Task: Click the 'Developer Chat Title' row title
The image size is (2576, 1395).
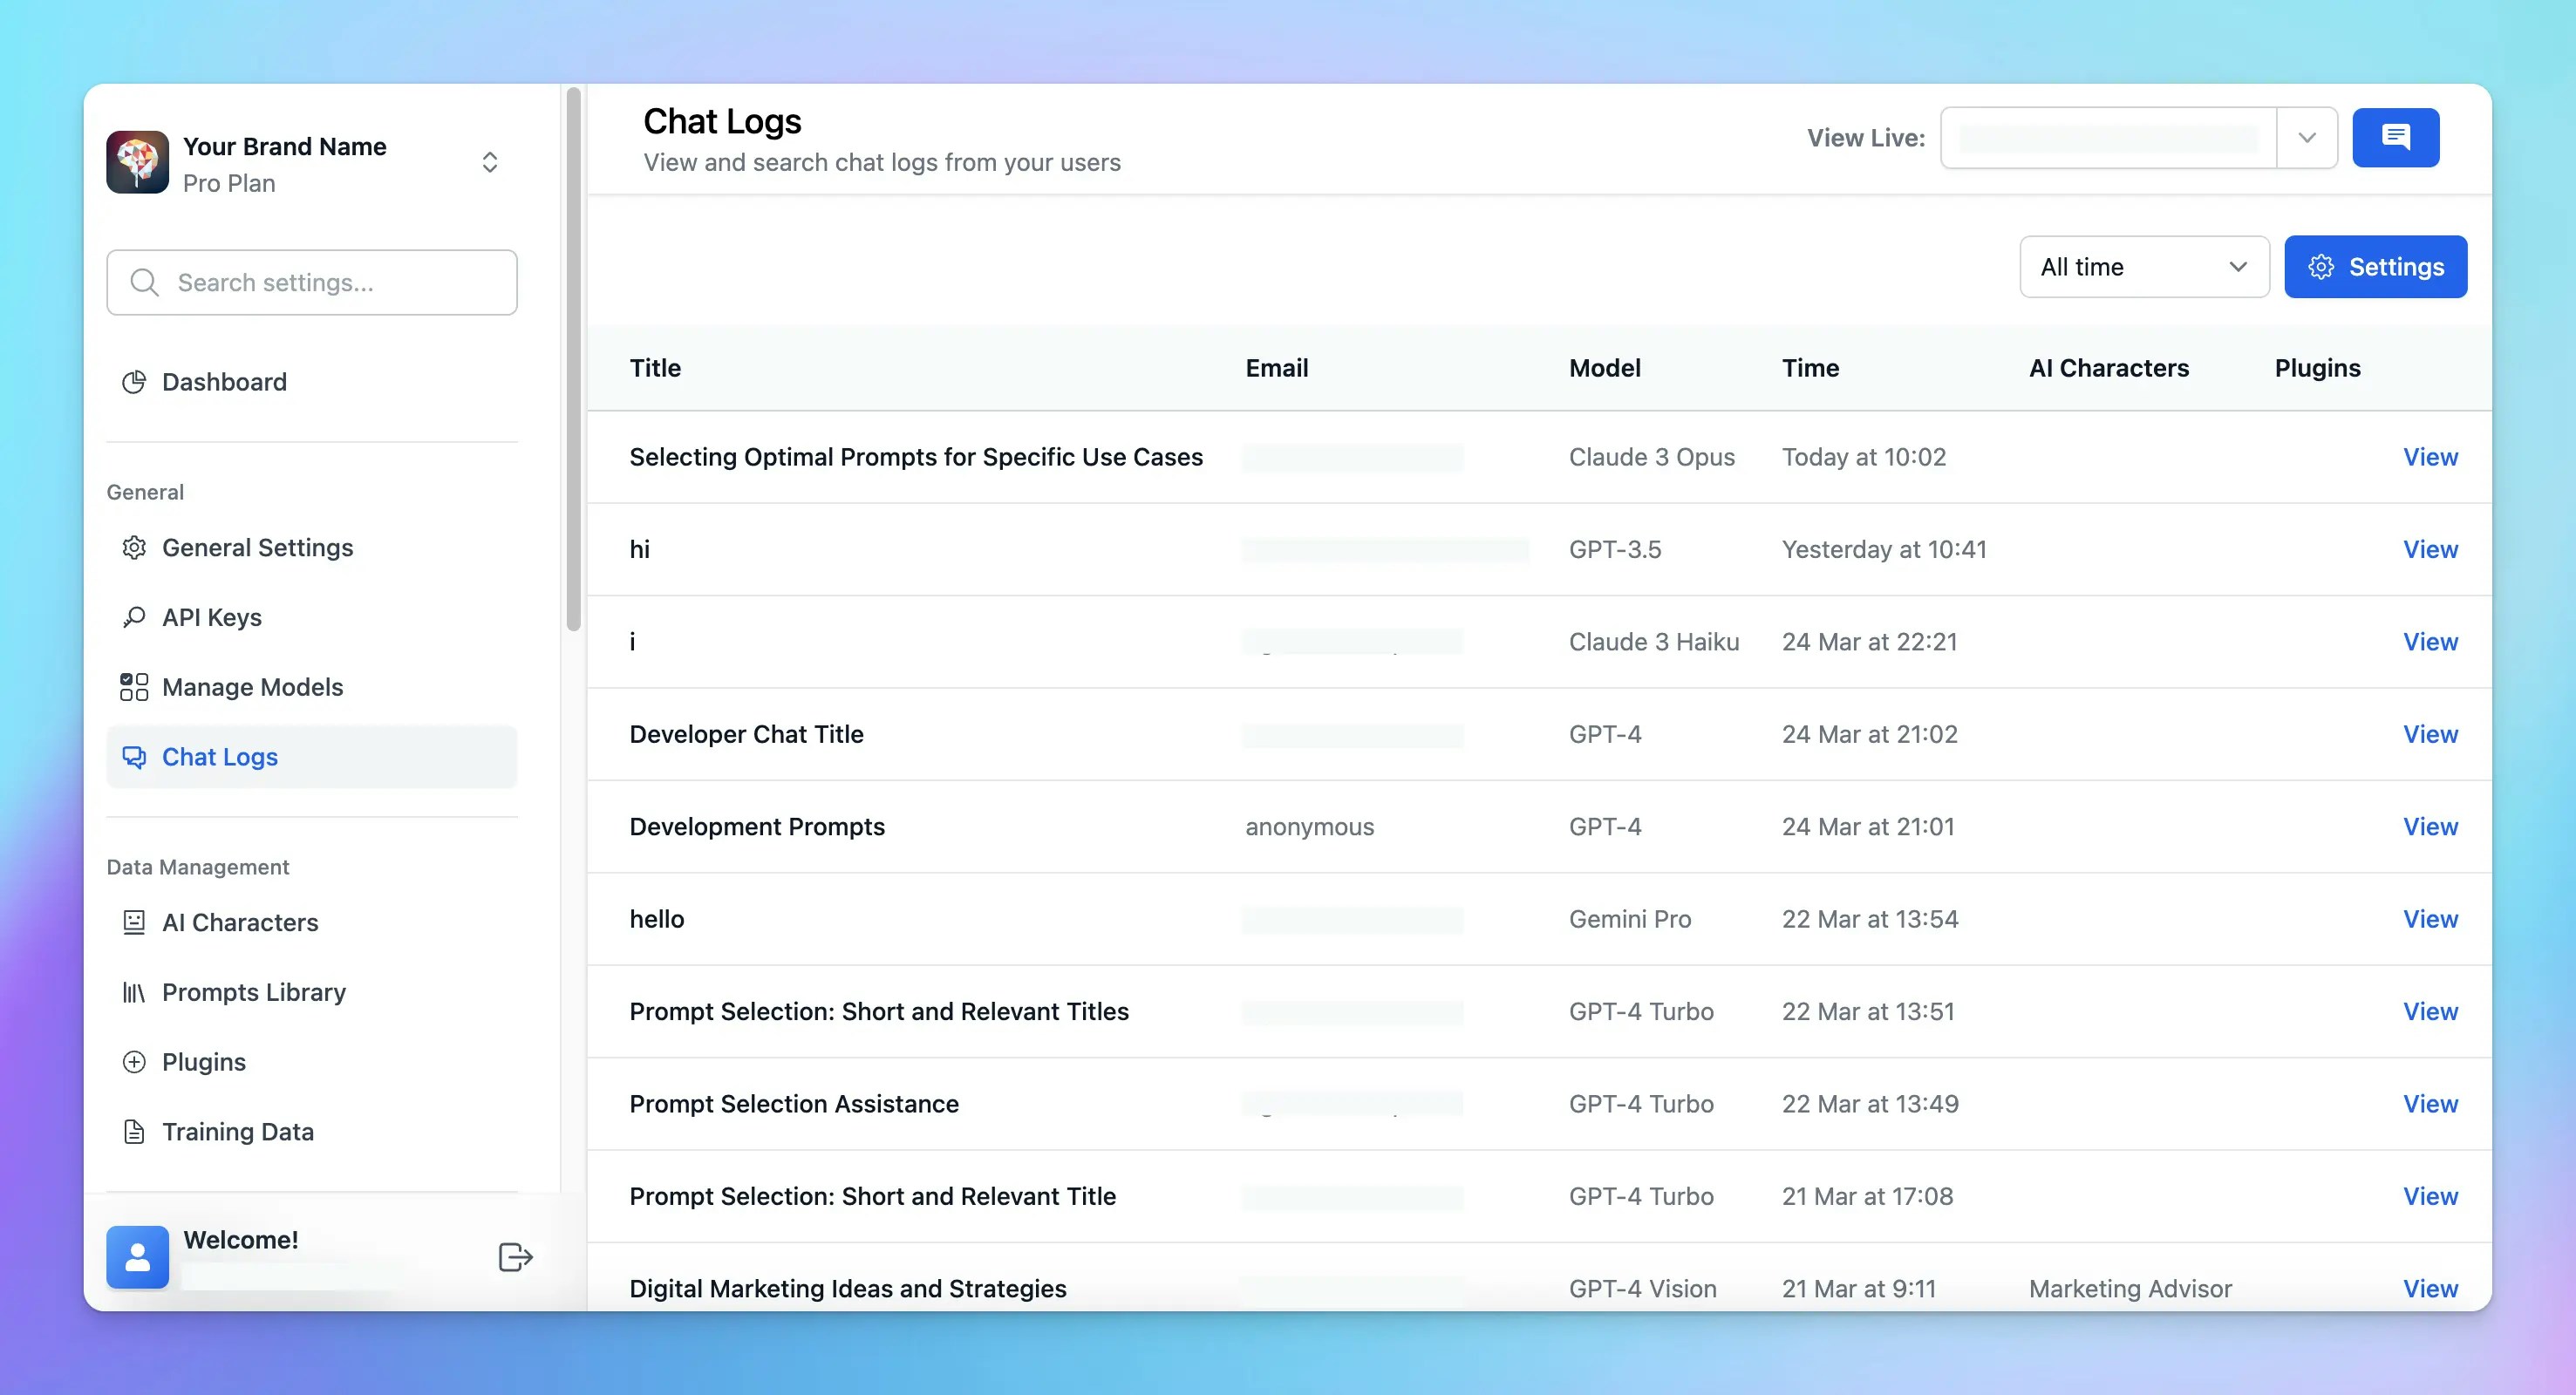Action: [746, 734]
